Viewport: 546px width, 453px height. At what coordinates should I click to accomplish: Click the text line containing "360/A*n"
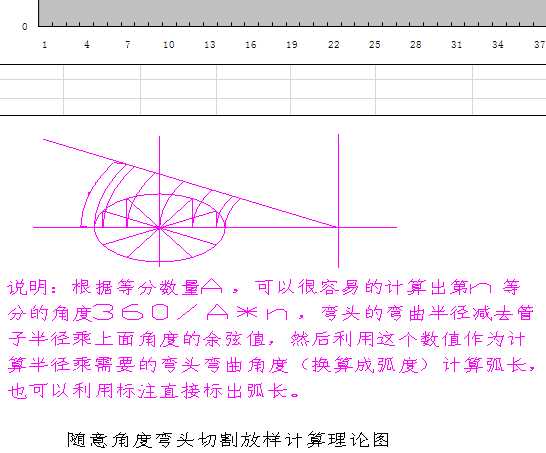click(271, 313)
